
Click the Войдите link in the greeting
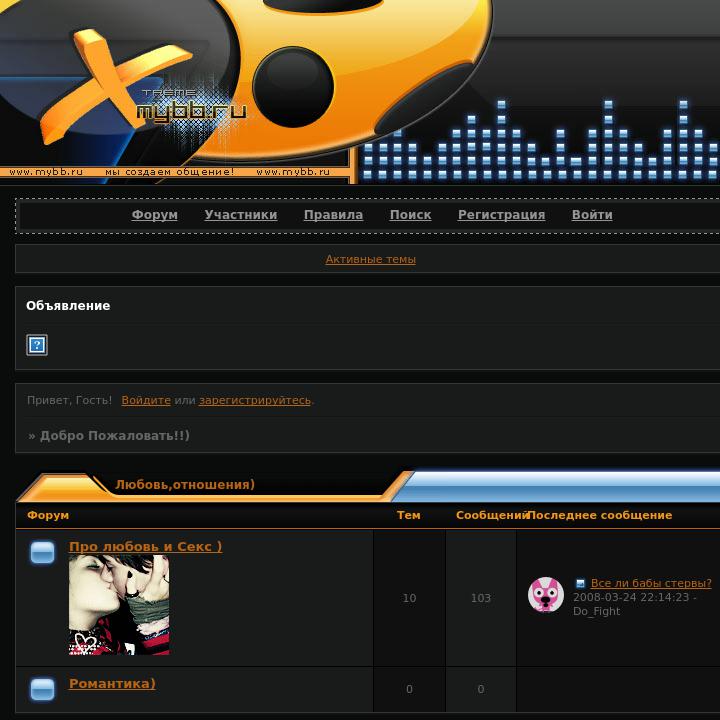coord(146,400)
